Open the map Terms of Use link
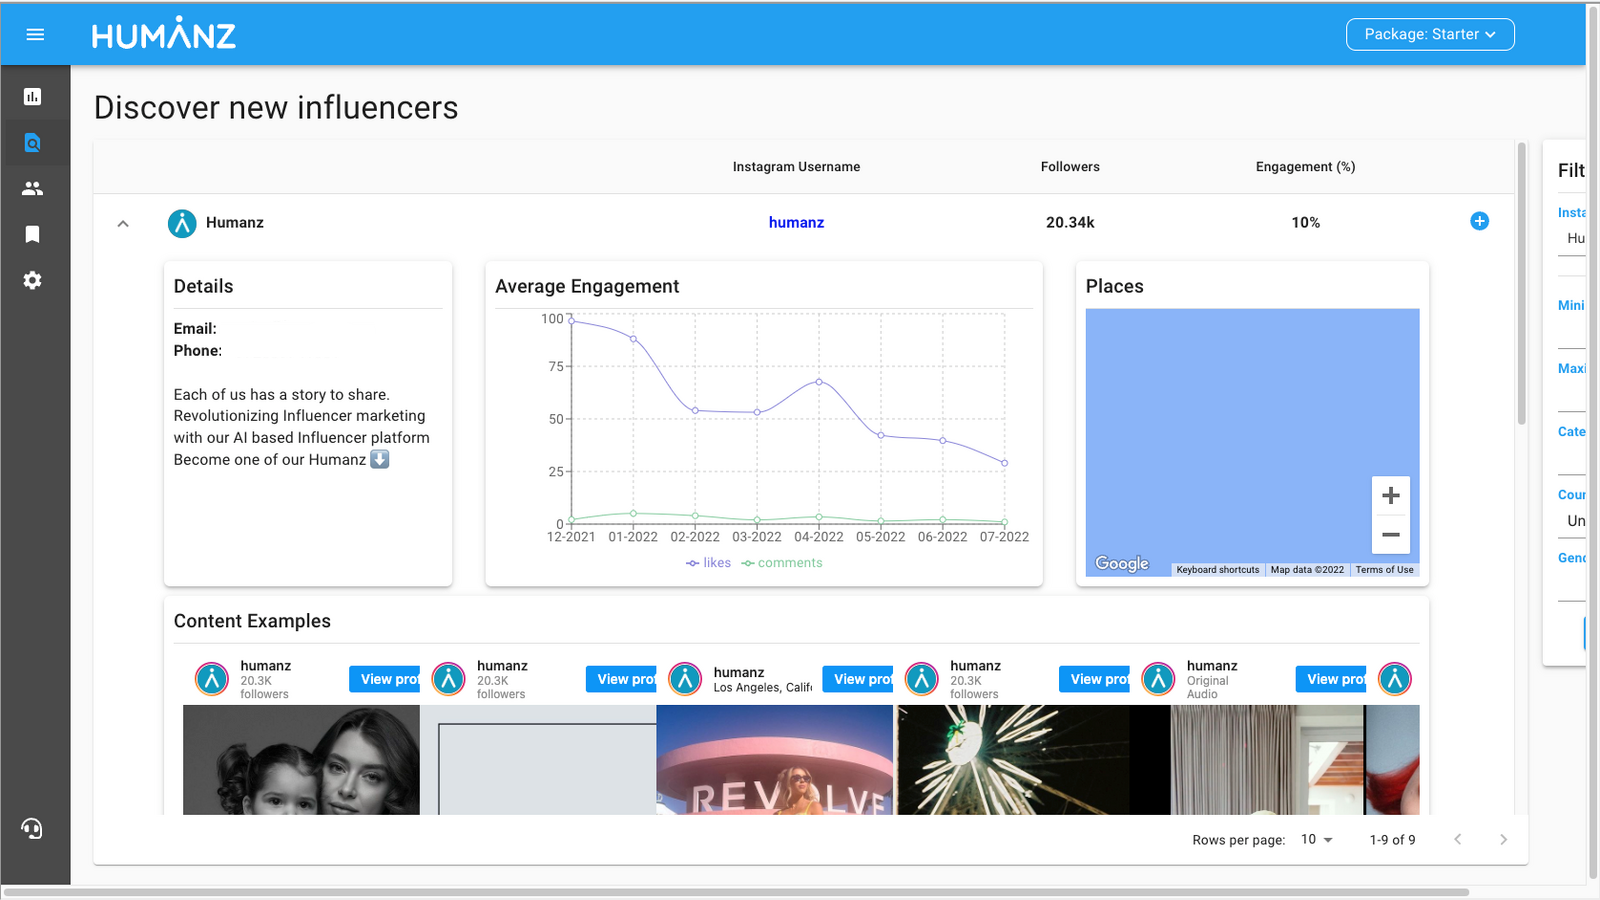The width and height of the screenshot is (1600, 900). click(x=1384, y=570)
